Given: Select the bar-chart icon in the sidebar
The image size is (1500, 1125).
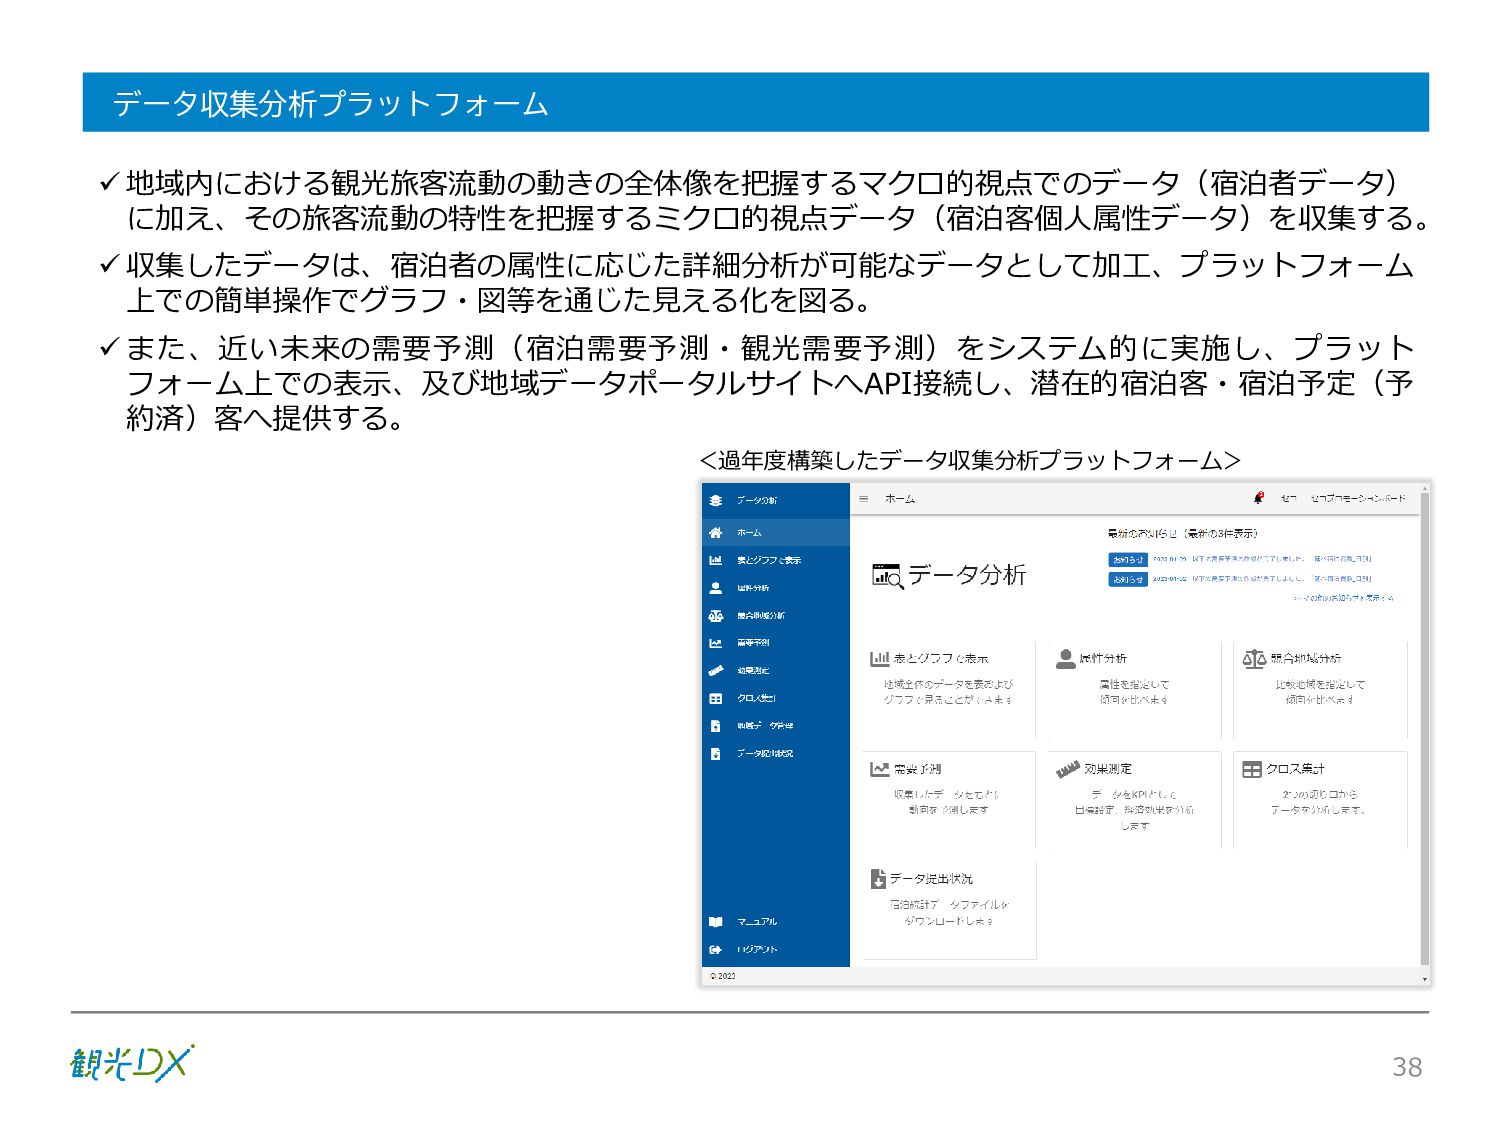Looking at the screenshot, I should click(x=715, y=560).
